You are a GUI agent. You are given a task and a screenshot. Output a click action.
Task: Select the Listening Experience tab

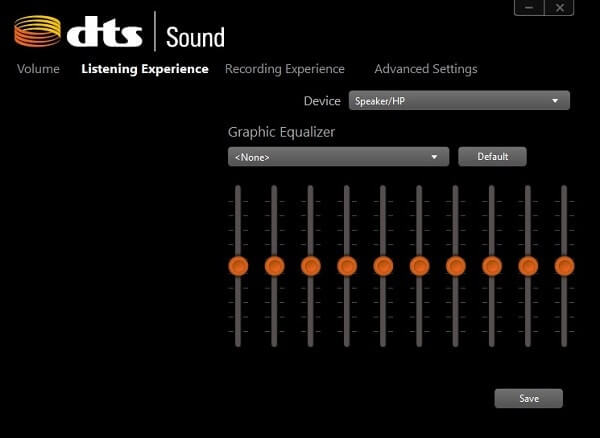point(145,69)
